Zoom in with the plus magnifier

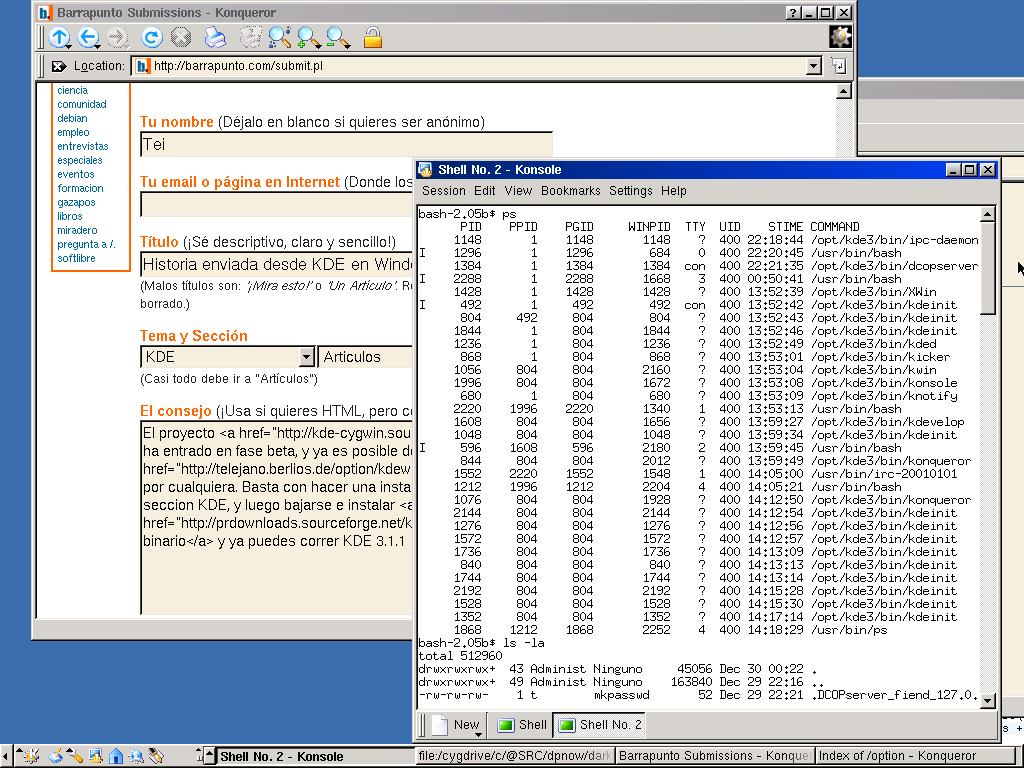(x=308, y=37)
